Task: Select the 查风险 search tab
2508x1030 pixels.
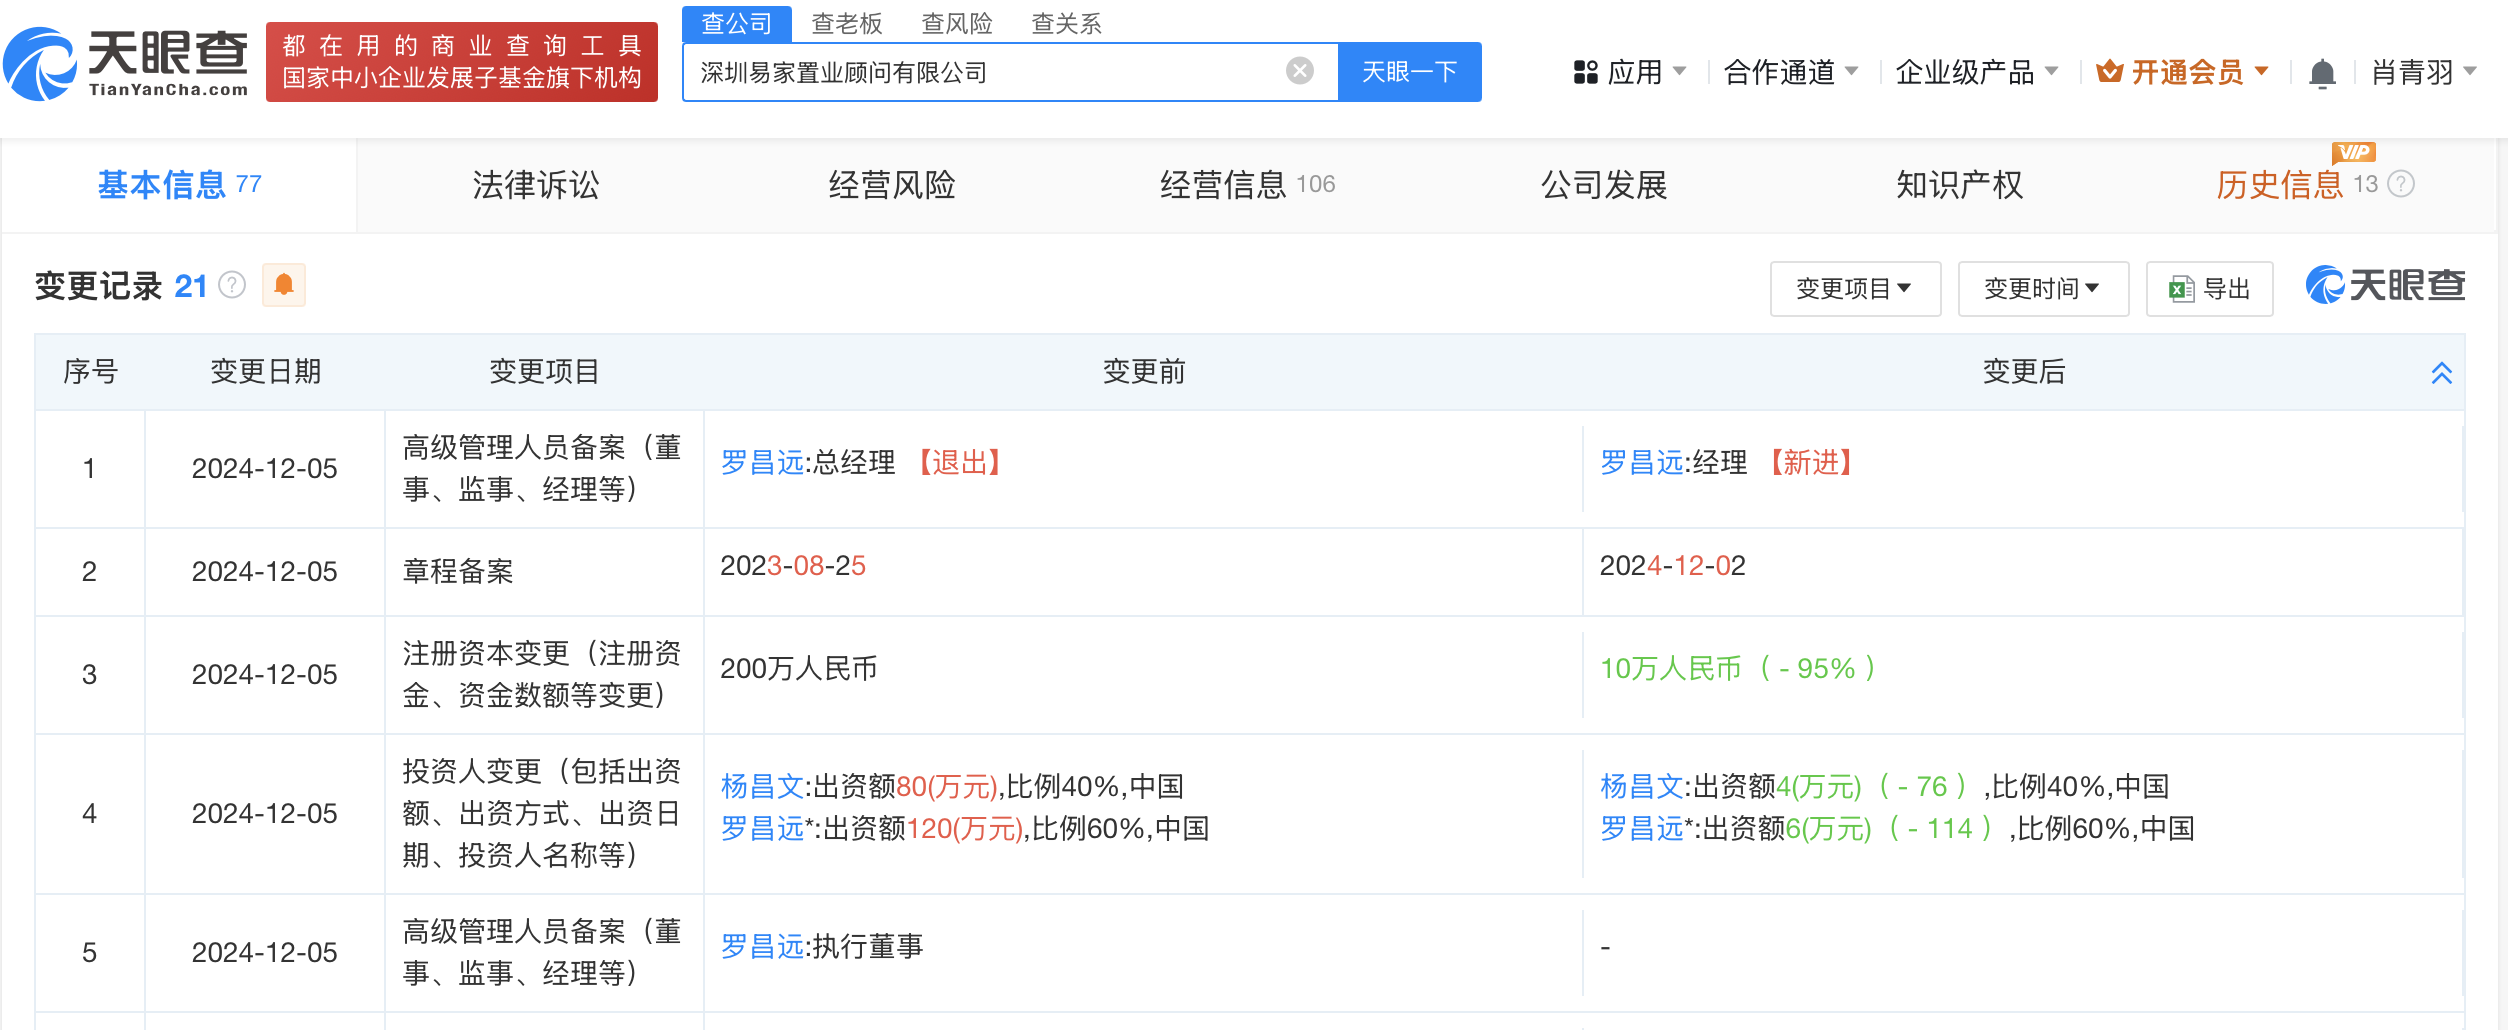Action: tap(957, 23)
